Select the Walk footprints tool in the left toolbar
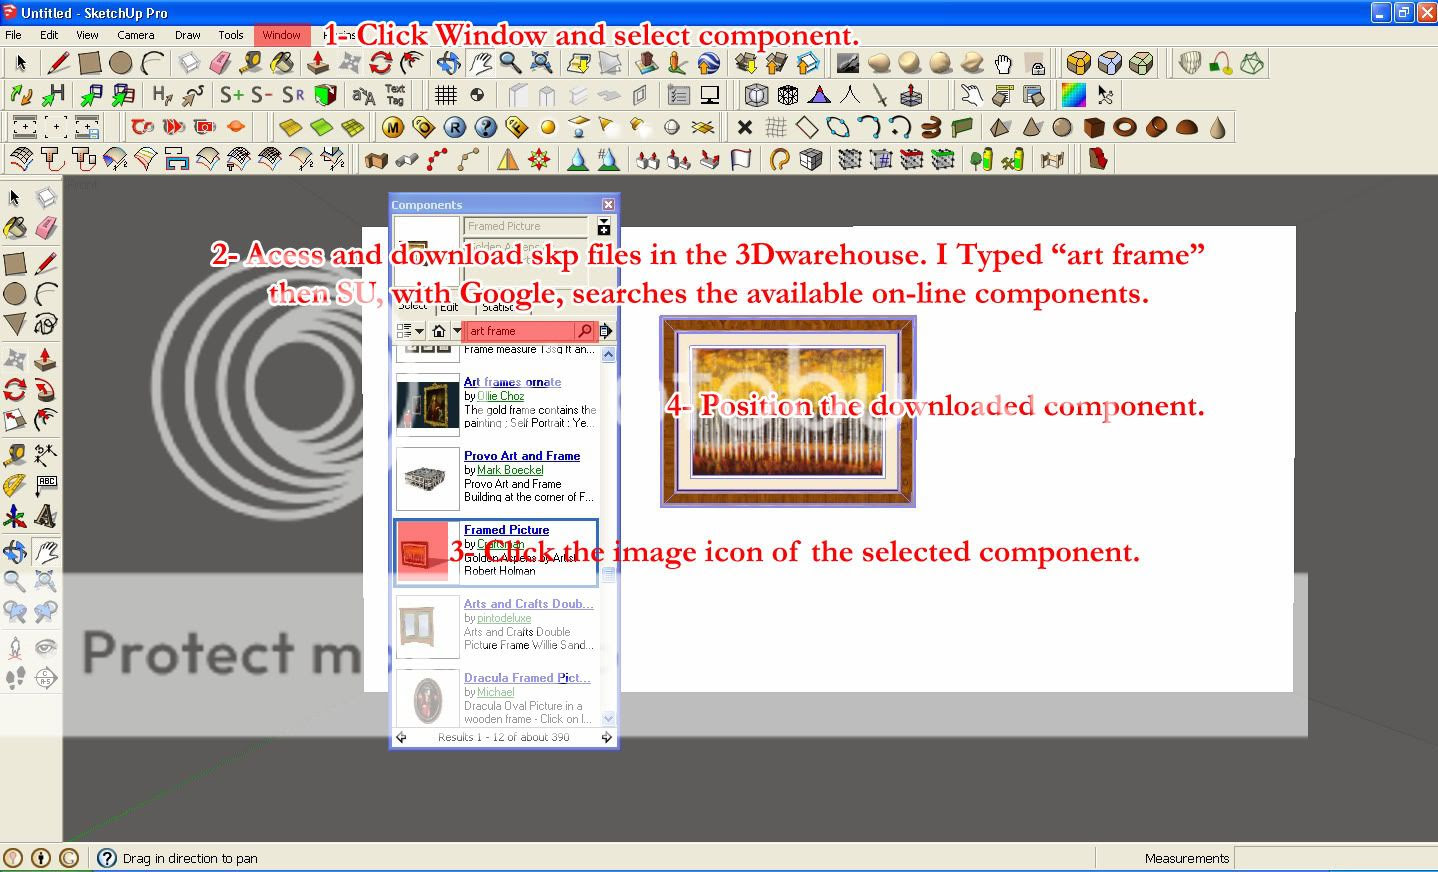Screen dimensions: 1438x872 tap(15, 678)
